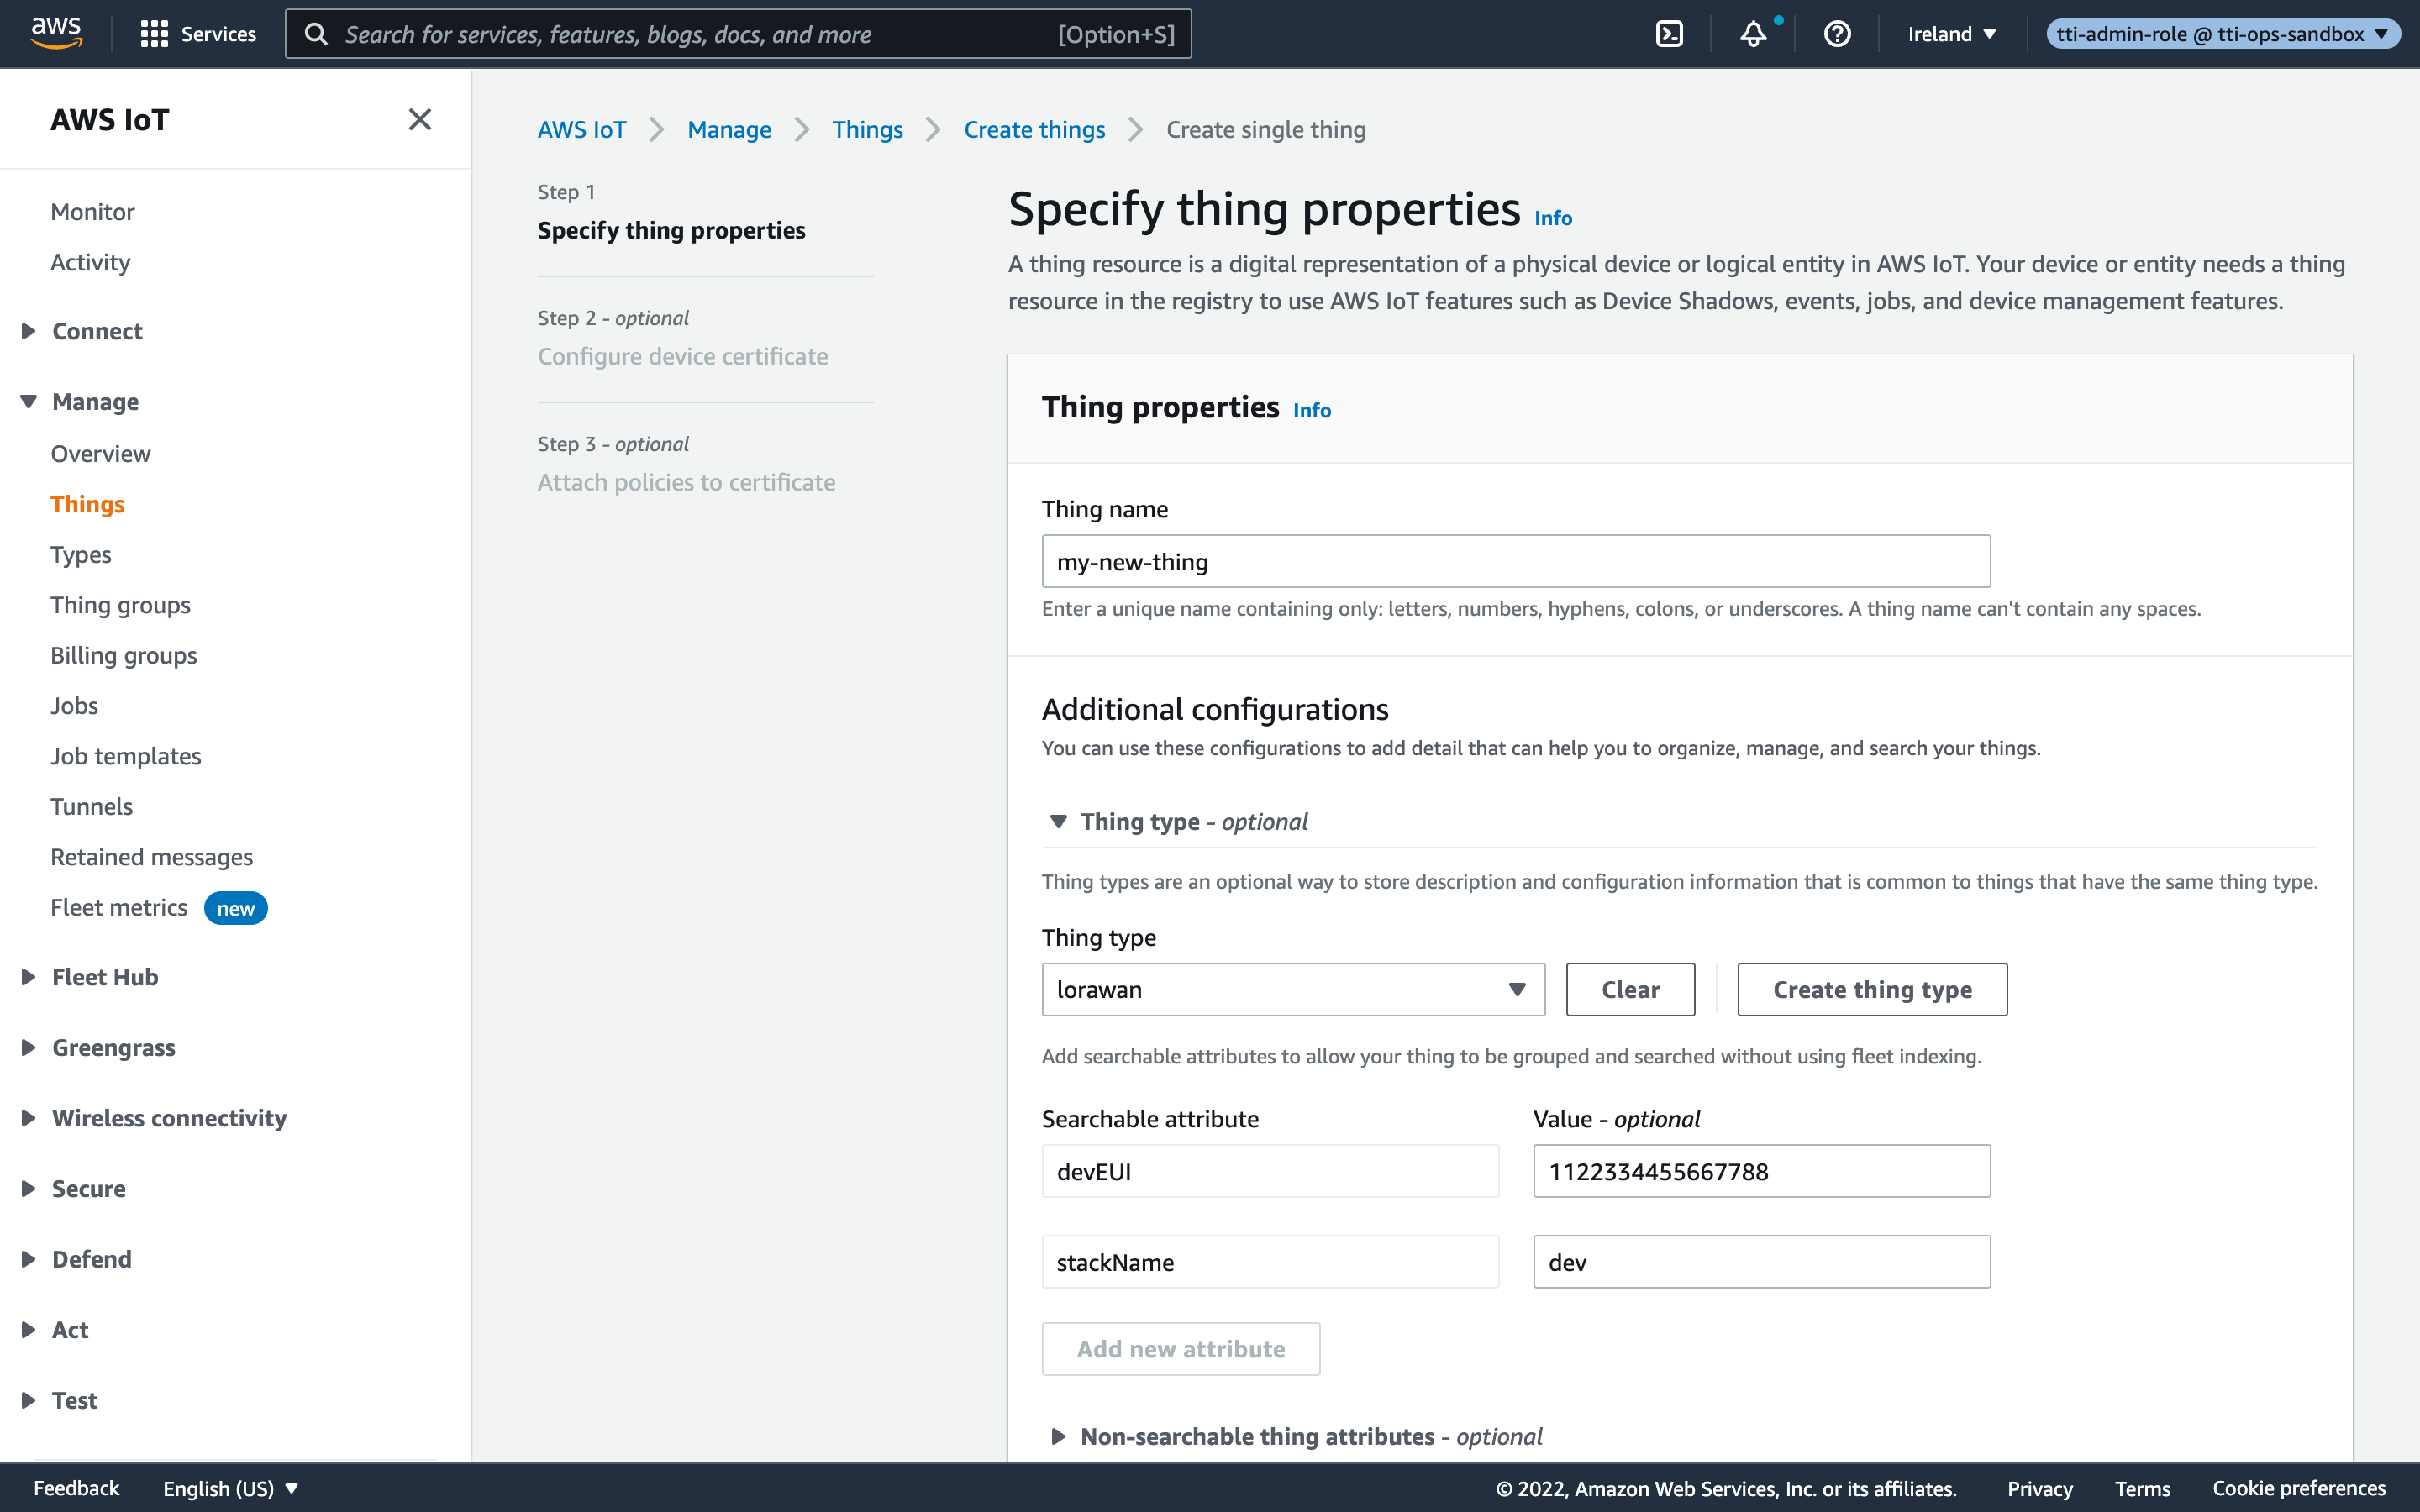Click the search bar icon
2420x1512 pixels.
tap(317, 34)
